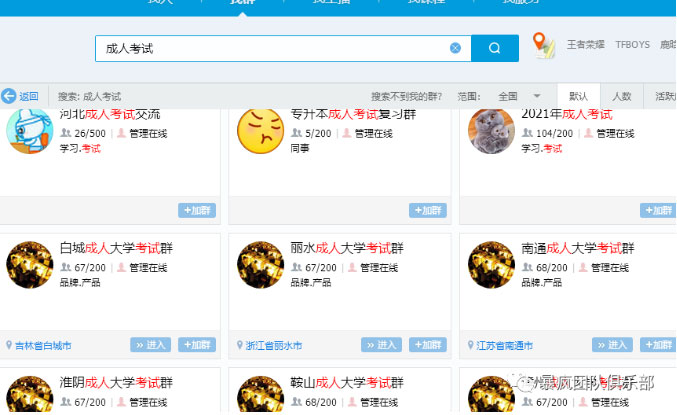Viewport: 677px width, 415px height.
Task: Select the 默认 sorting tab
Action: pyautogui.click(x=579, y=96)
